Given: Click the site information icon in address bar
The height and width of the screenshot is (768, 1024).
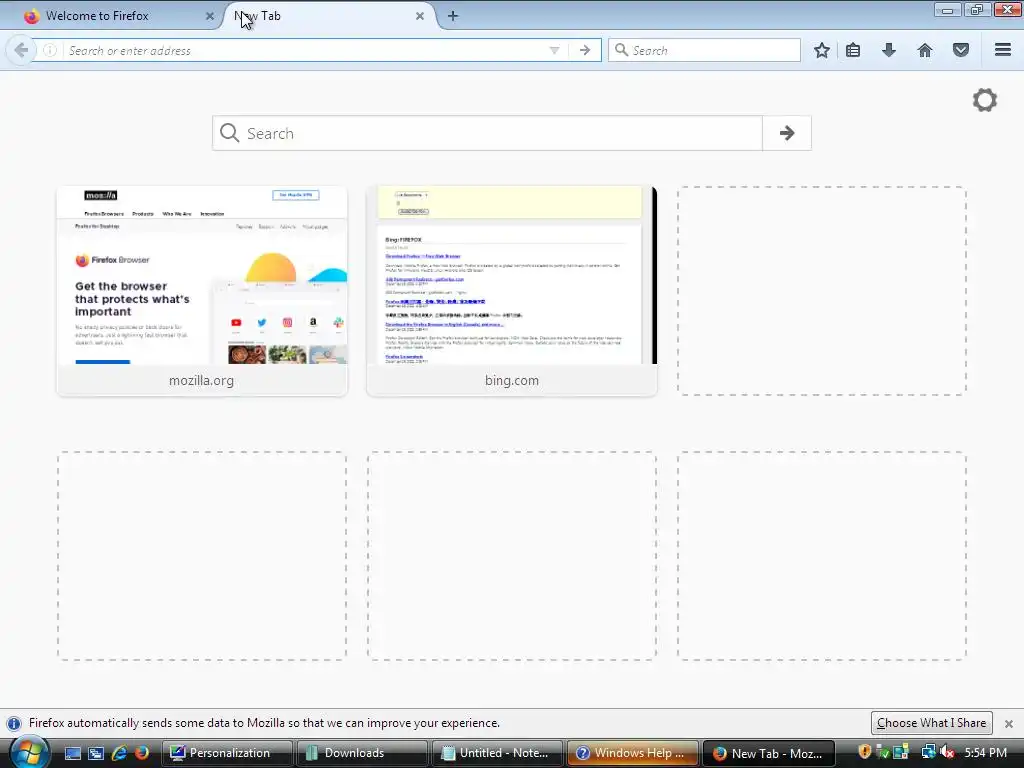Looking at the screenshot, I should coord(50,50).
